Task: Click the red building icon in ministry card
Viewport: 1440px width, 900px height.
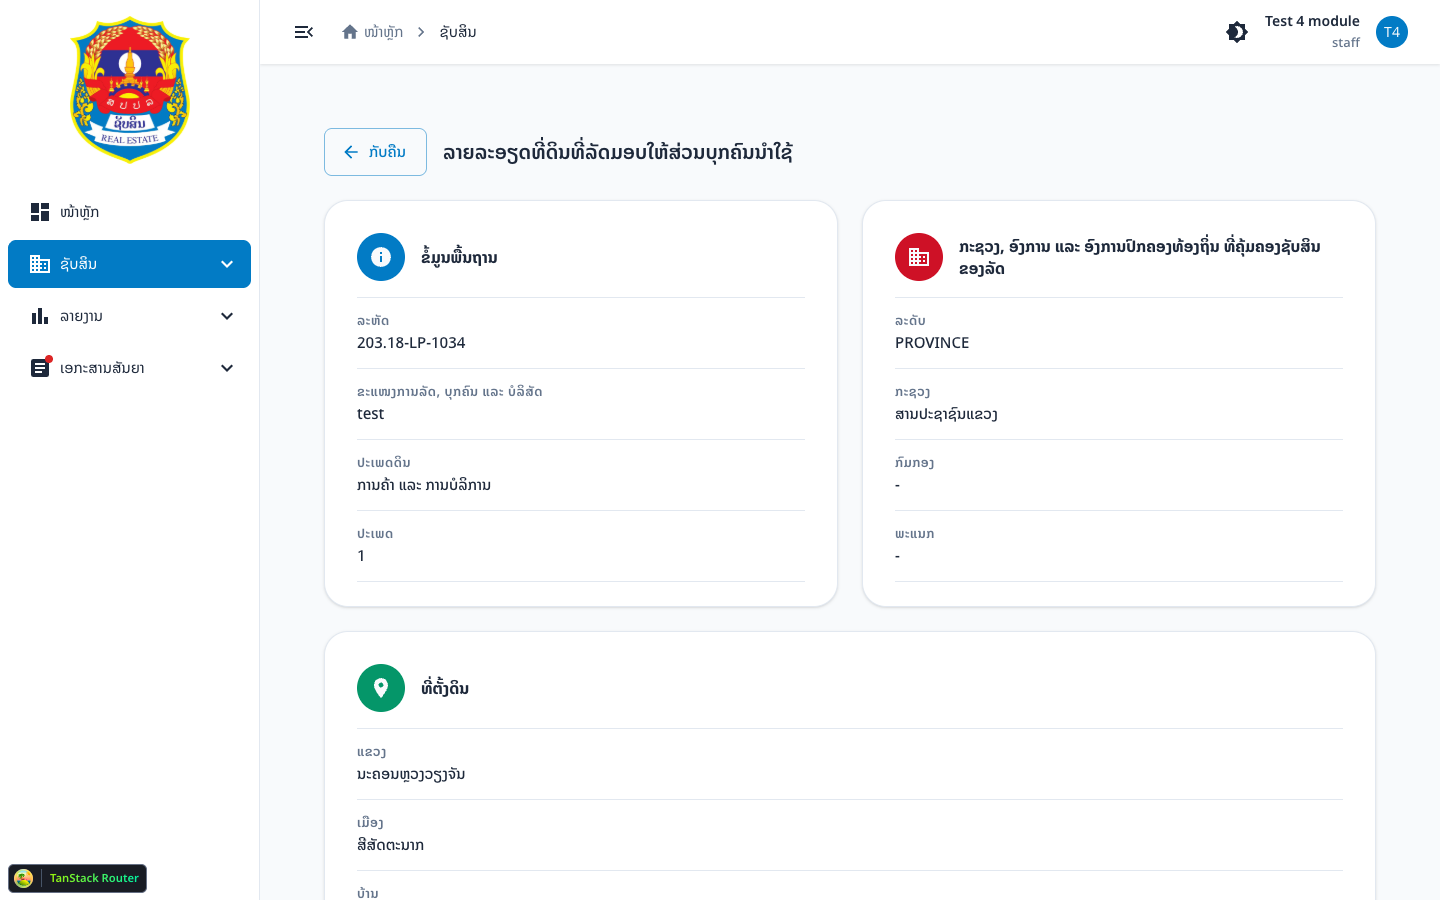Action: pos(919,257)
